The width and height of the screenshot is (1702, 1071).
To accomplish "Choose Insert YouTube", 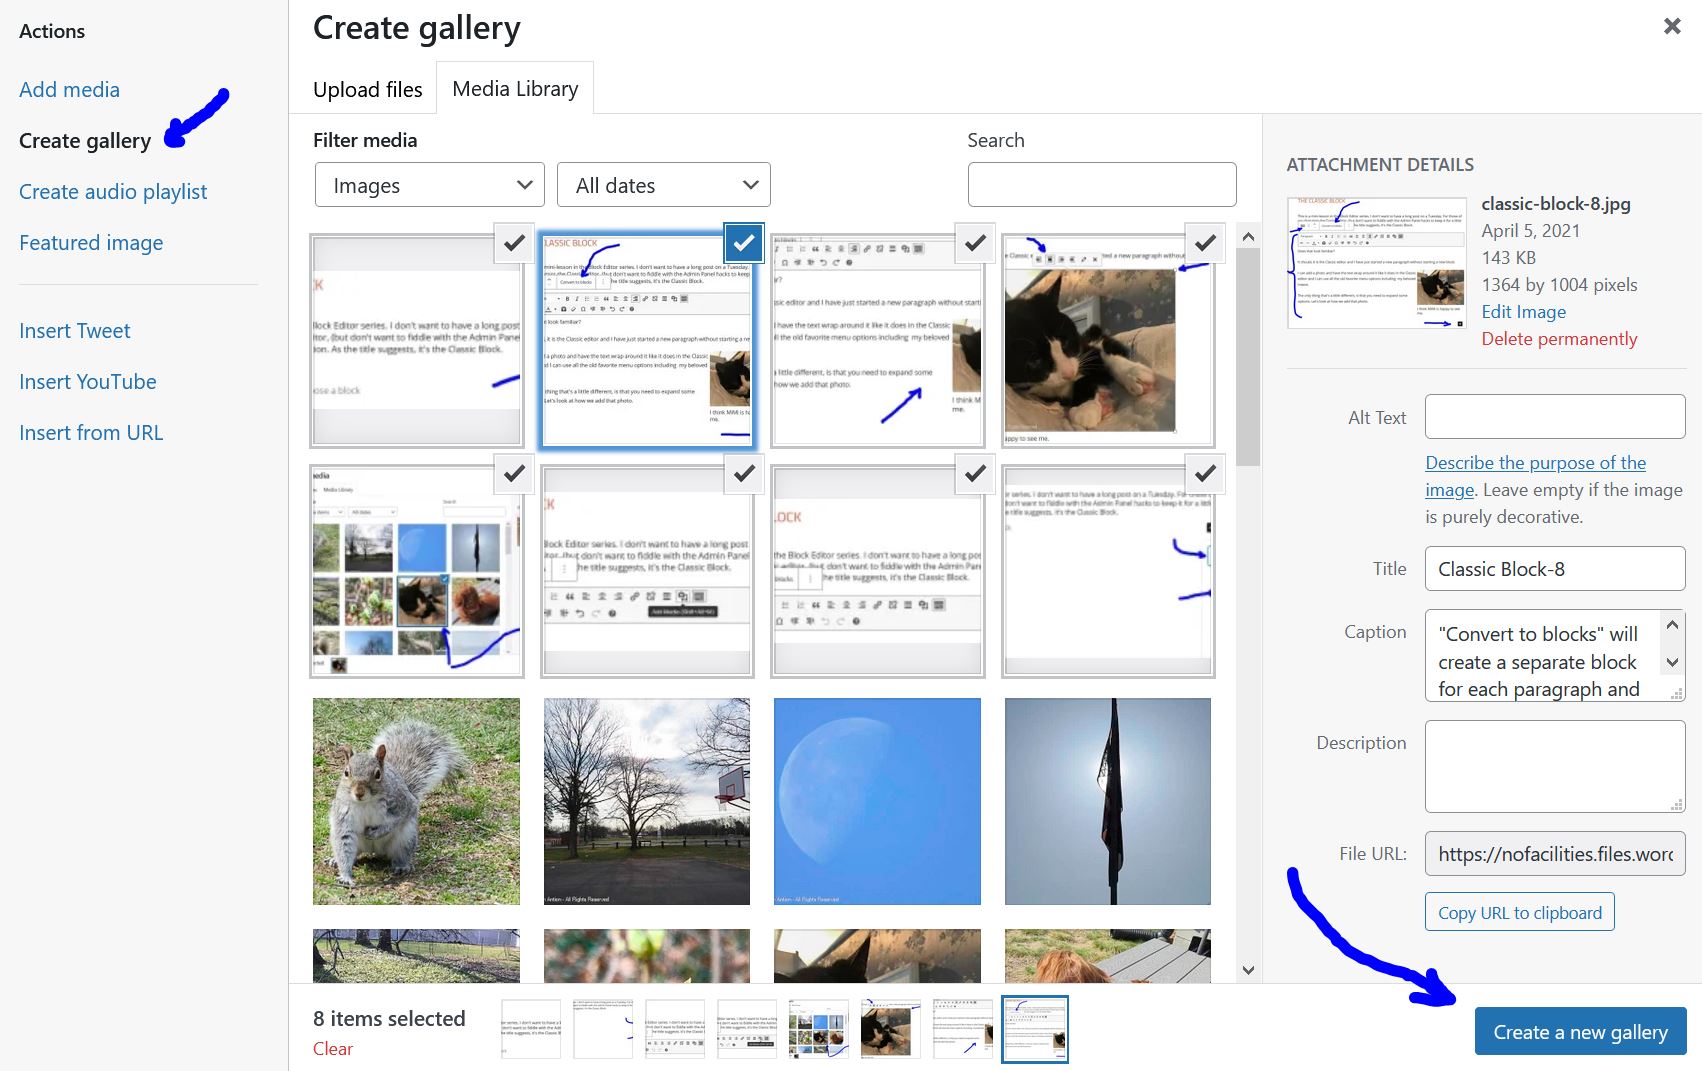I will (88, 381).
